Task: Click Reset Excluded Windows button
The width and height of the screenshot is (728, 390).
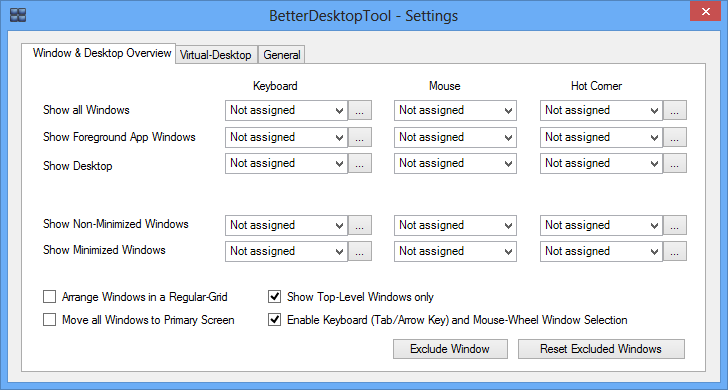Action: [601, 349]
